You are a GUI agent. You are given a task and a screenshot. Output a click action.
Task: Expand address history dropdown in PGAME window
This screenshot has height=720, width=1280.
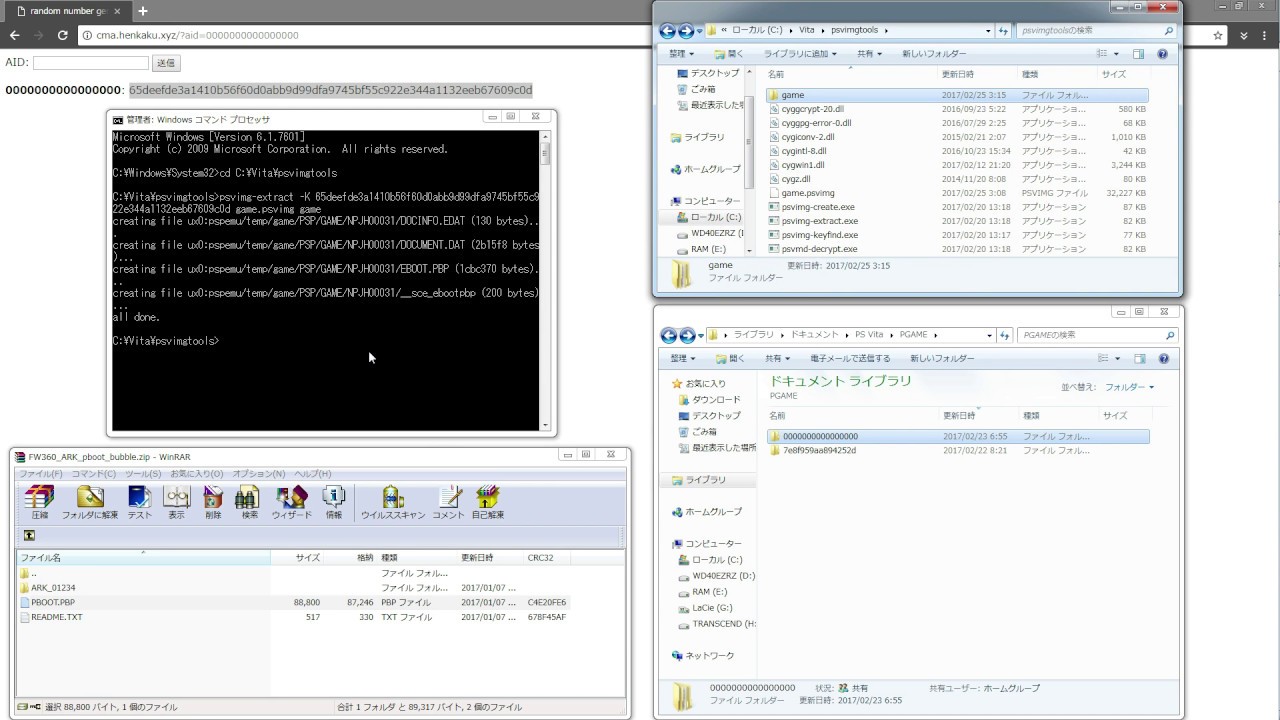[990, 335]
